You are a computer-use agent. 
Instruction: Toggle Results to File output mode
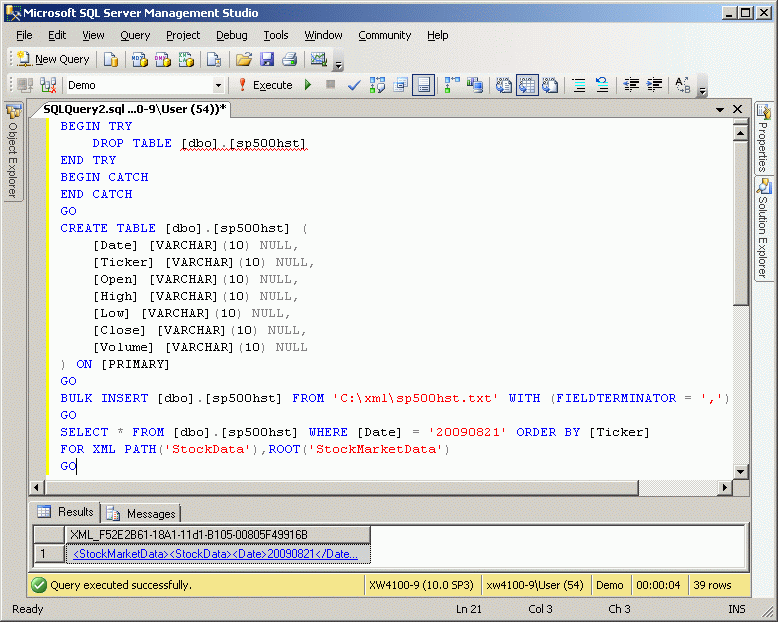pos(549,85)
